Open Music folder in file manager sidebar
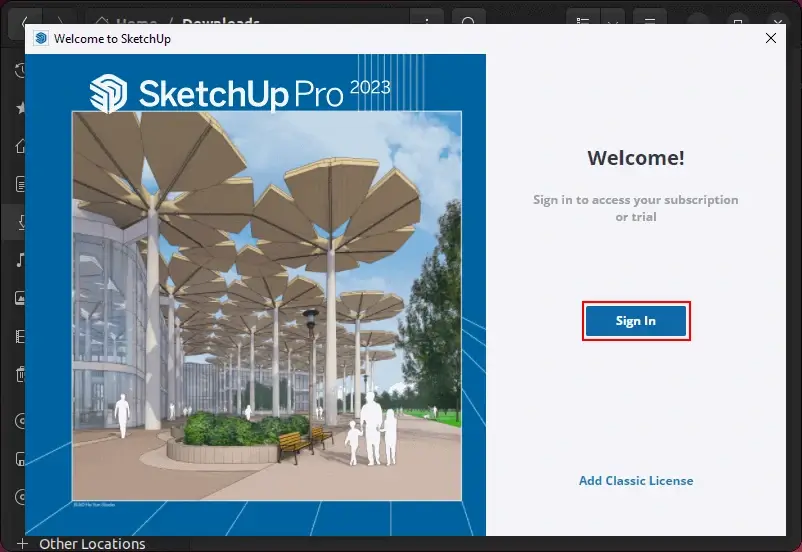This screenshot has height=552, width=802. tap(20, 260)
